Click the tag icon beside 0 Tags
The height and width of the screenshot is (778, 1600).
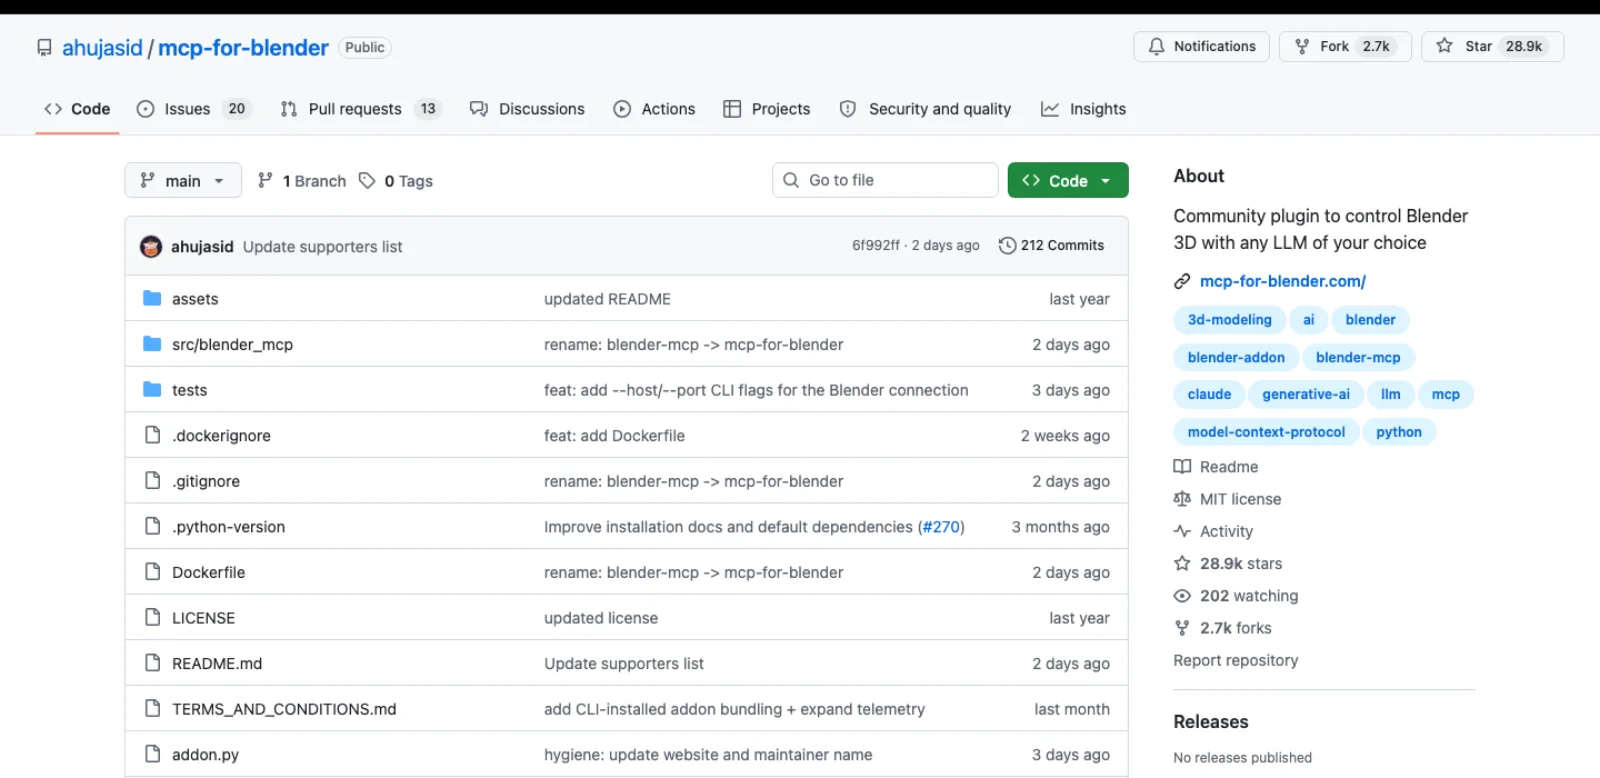[367, 181]
